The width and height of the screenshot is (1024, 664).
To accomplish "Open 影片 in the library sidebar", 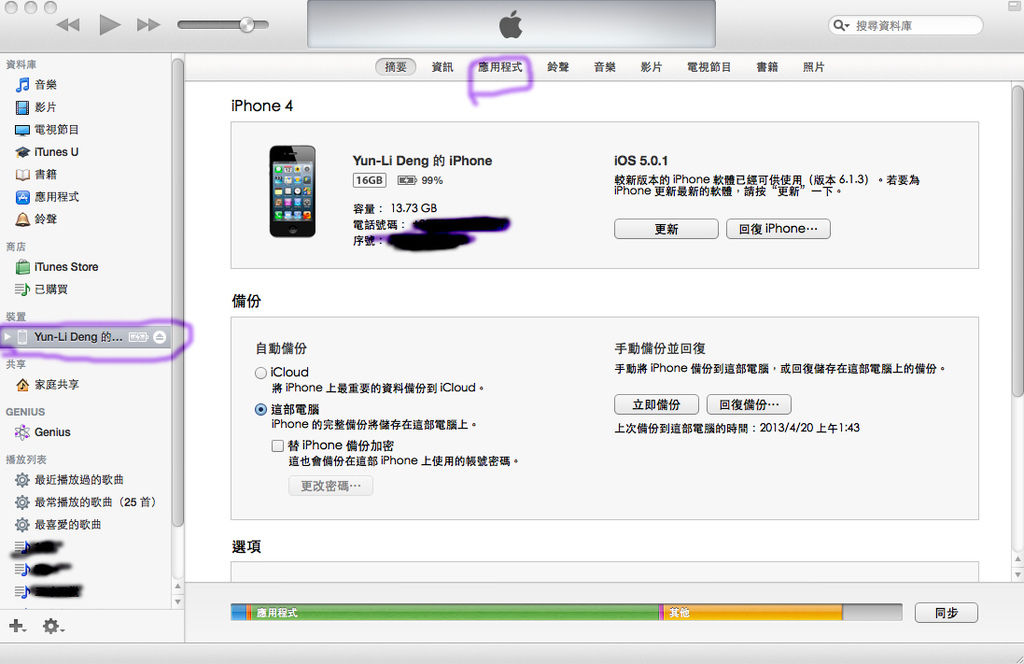I will 36,107.
